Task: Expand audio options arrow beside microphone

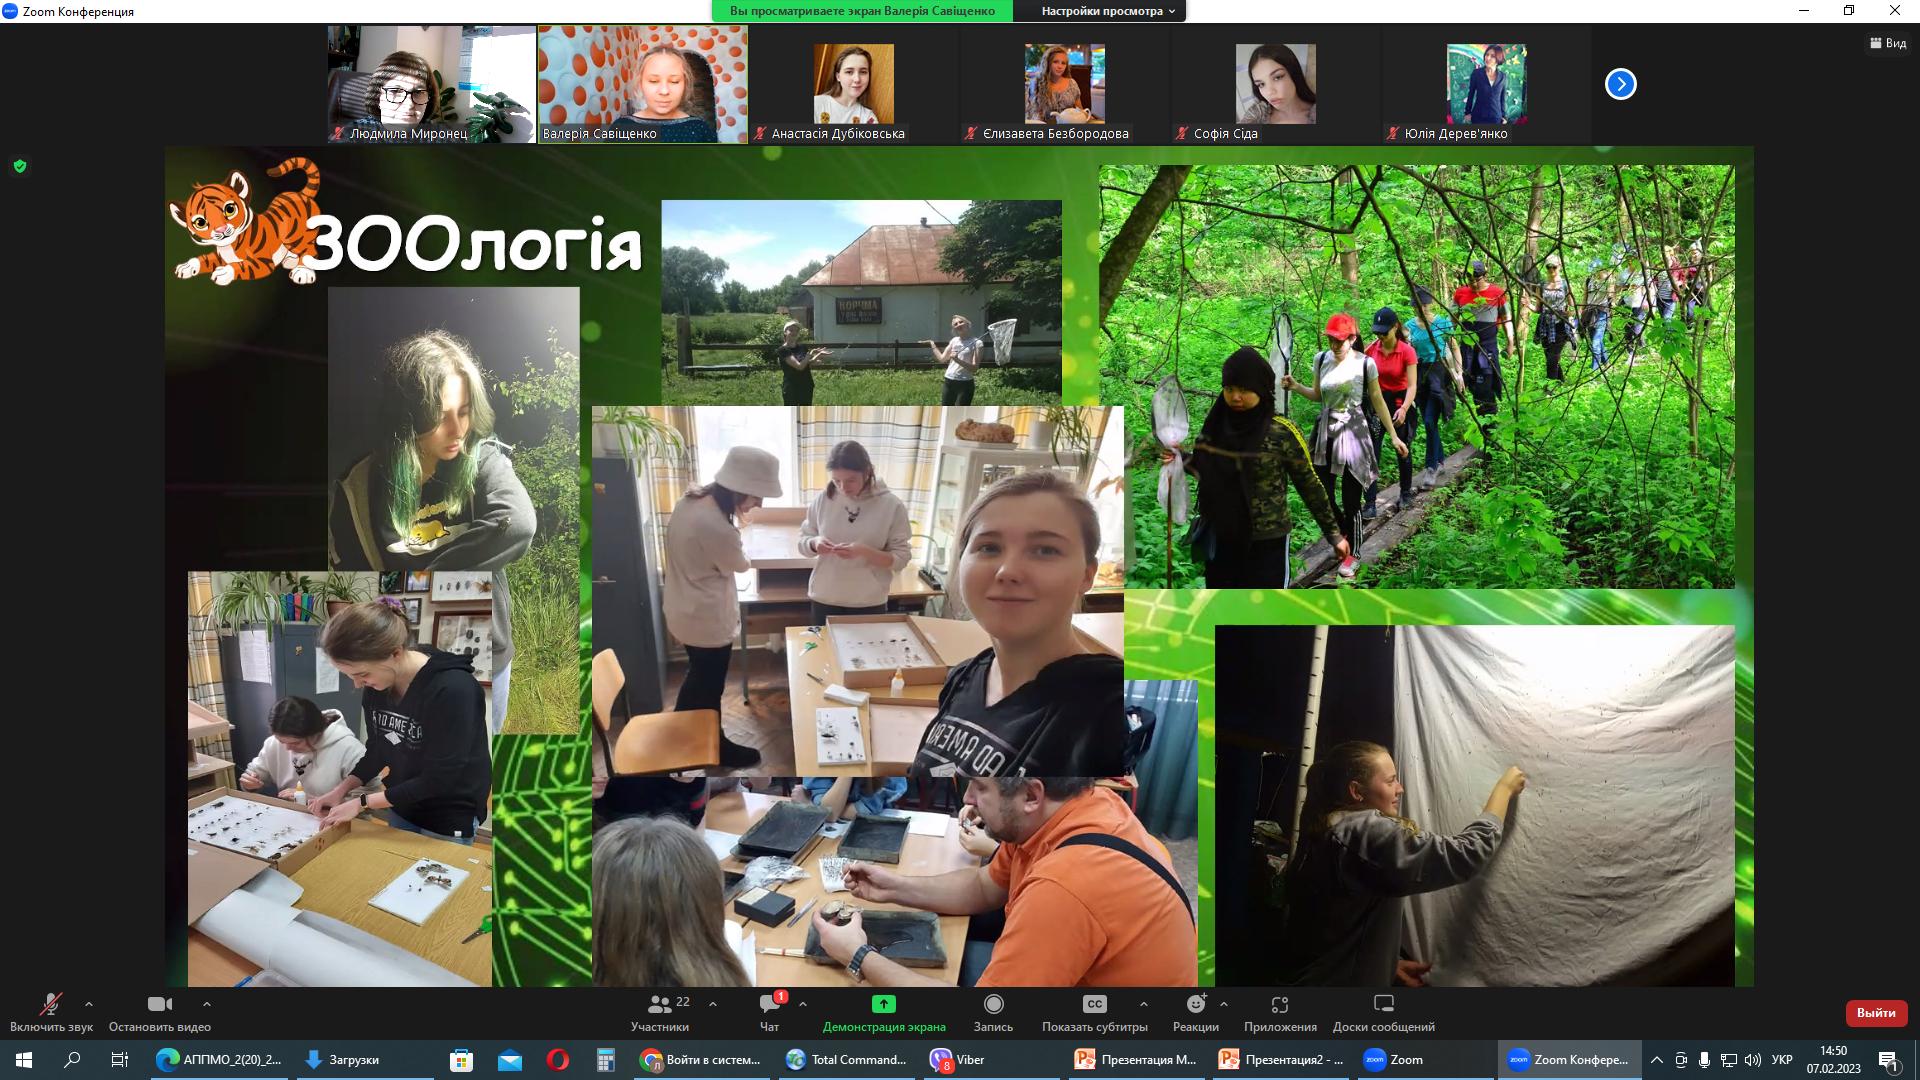Action: 89,1003
